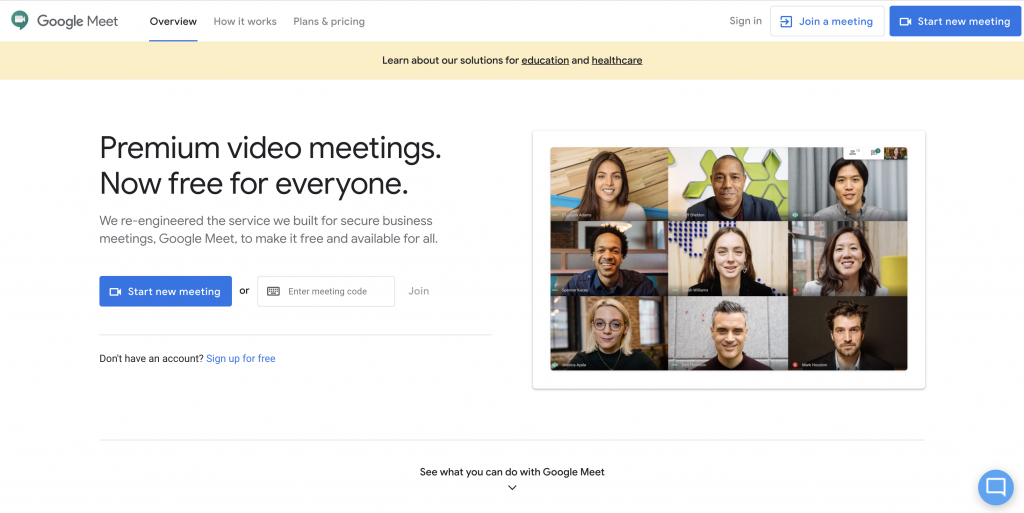Click the Don't have an account? text

(x=152, y=358)
